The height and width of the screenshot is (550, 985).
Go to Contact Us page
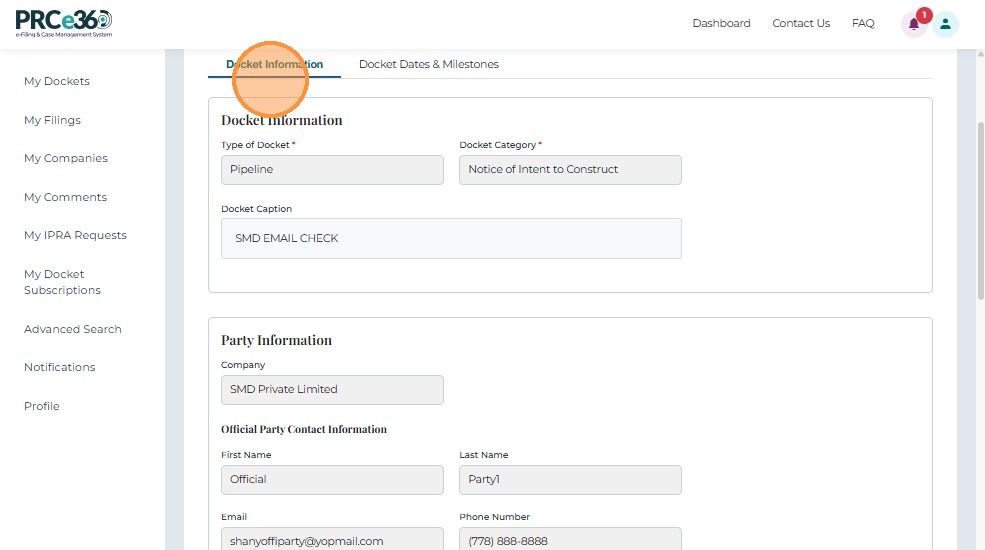pyautogui.click(x=801, y=23)
